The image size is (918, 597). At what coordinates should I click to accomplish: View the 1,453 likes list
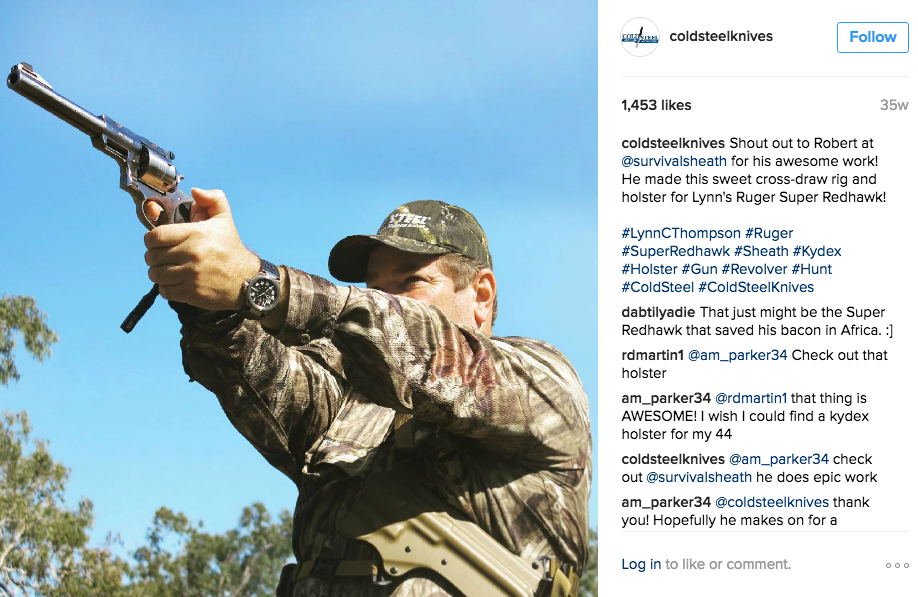click(656, 105)
